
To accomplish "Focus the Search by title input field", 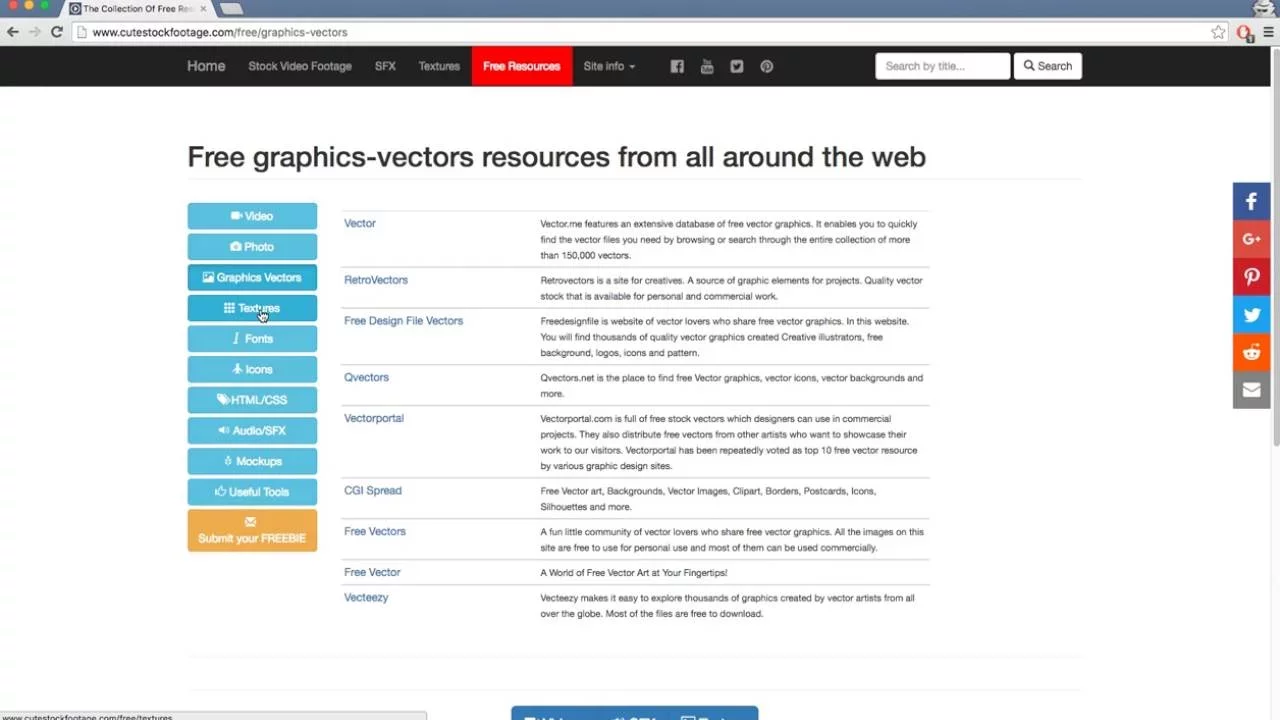I will tap(943, 66).
